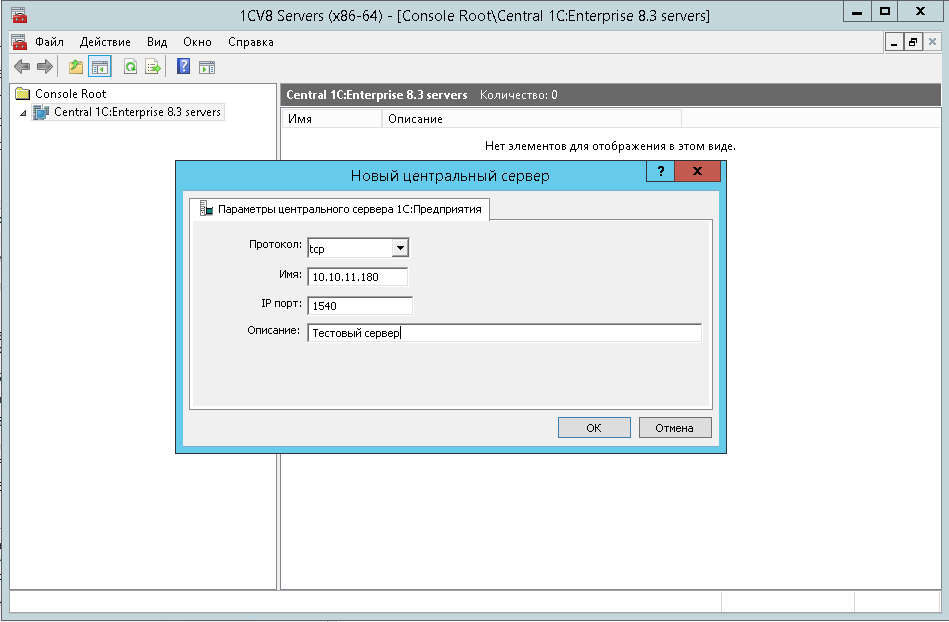
Task: Toggle the Show/Hide Console Tree icon
Action: [x=99, y=67]
